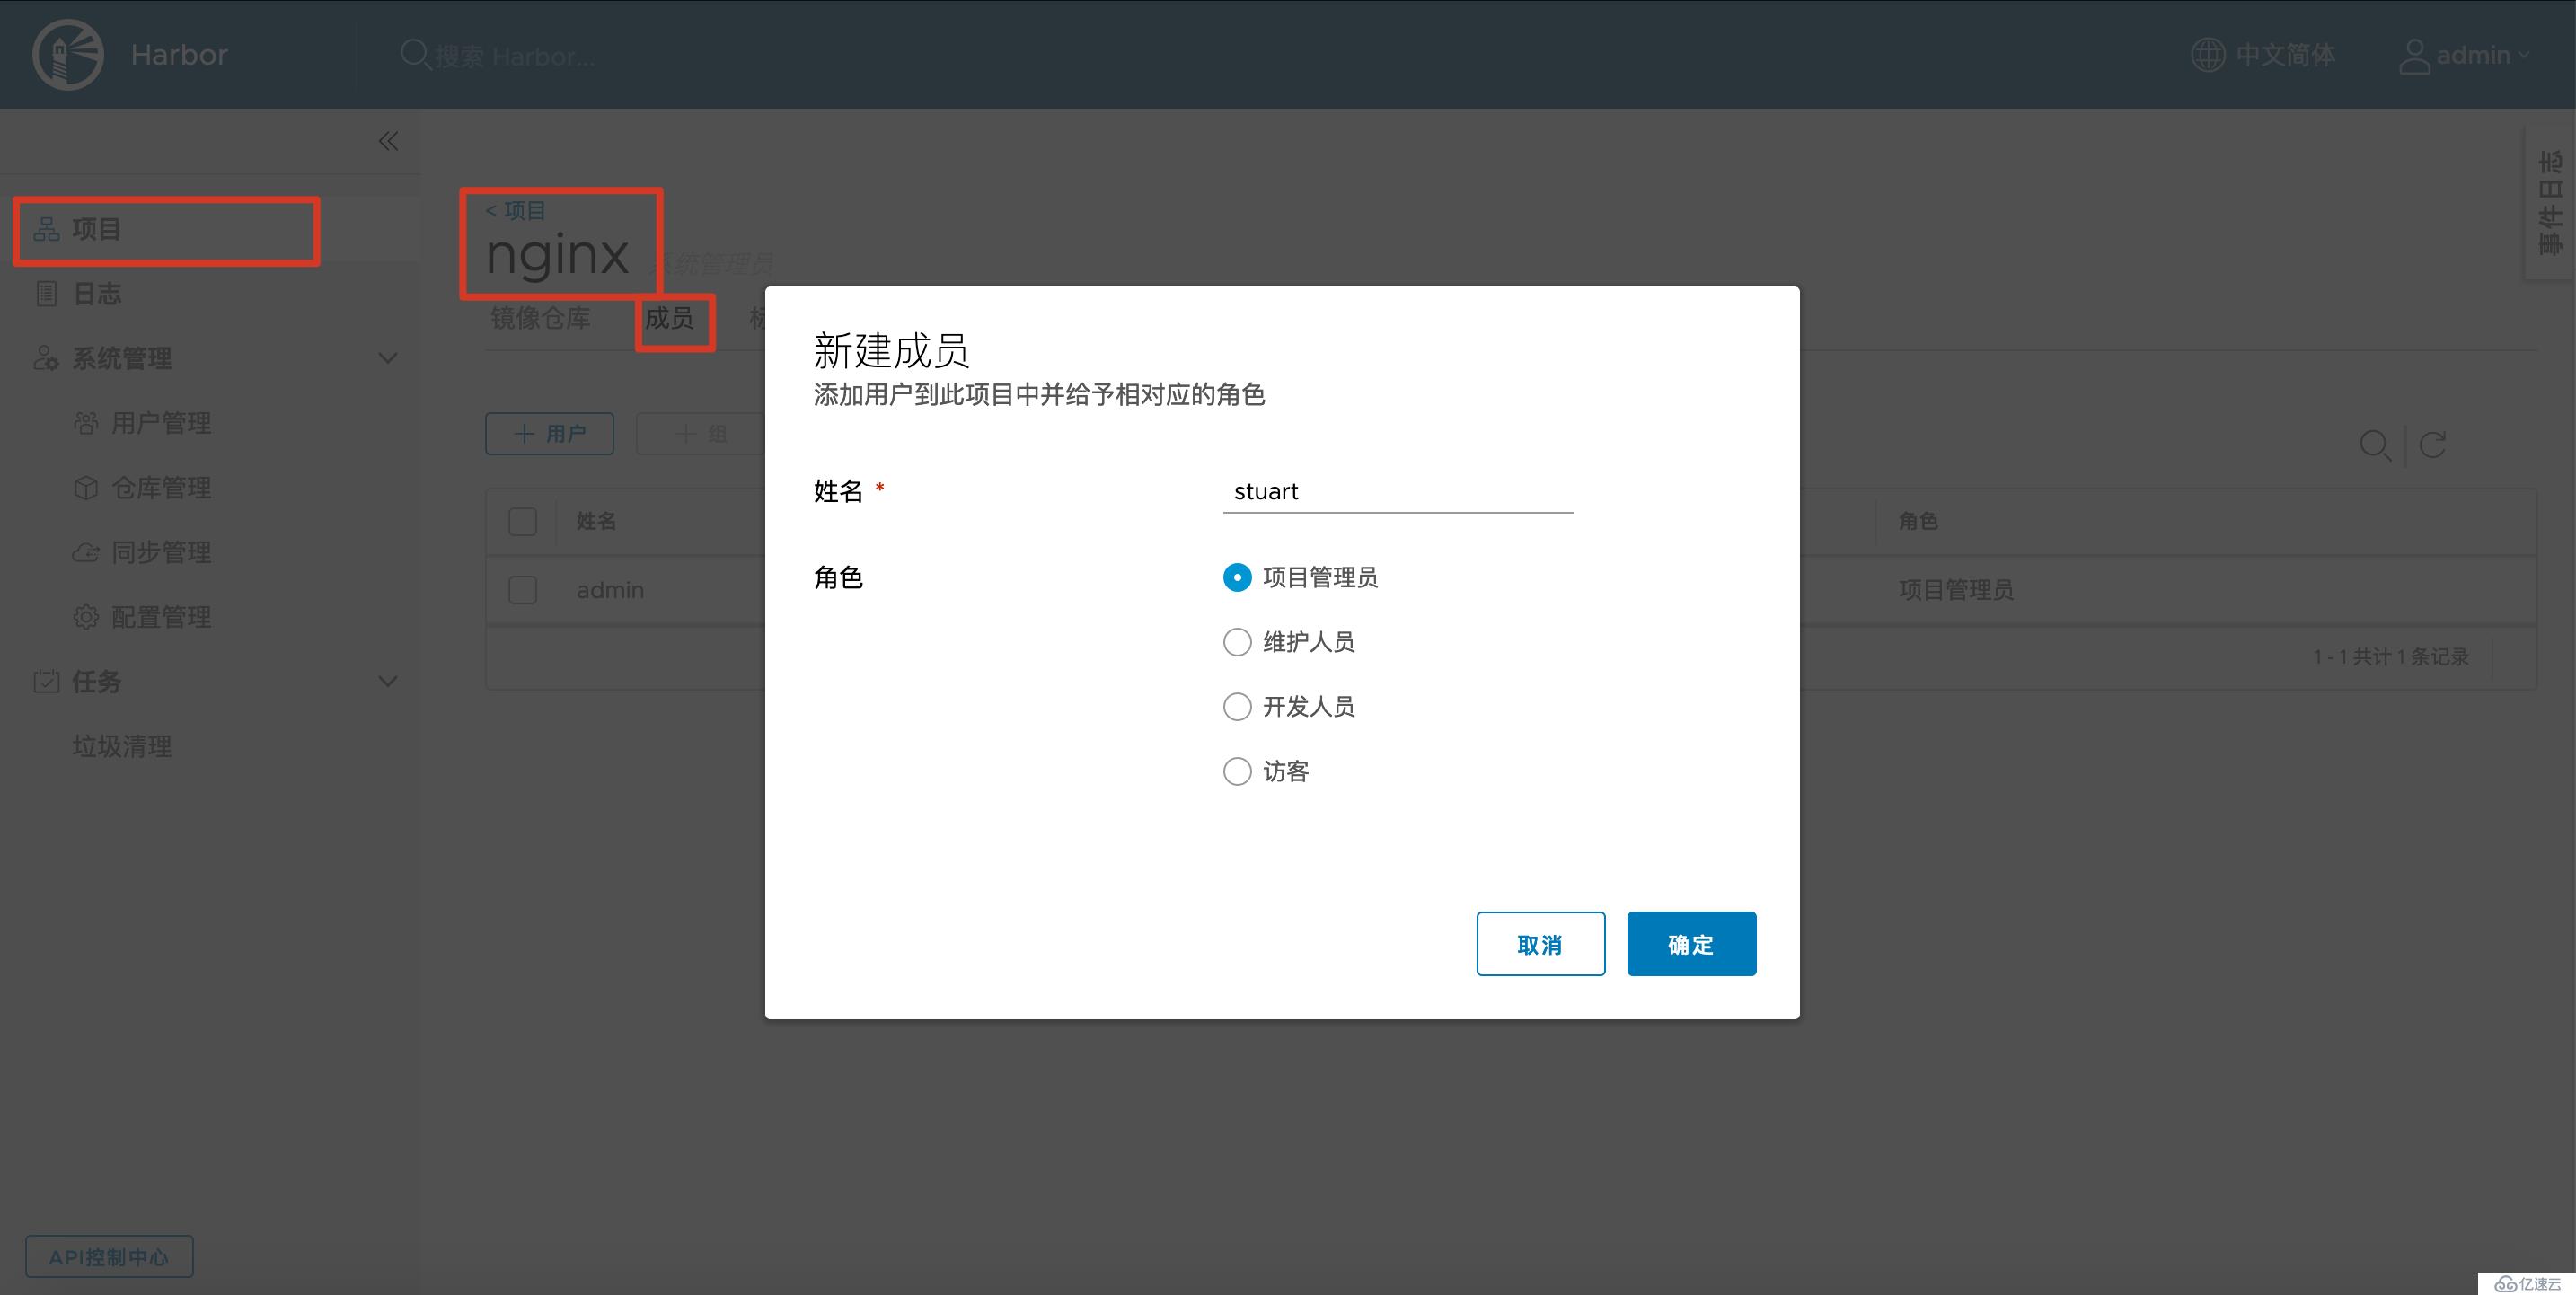The width and height of the screenshot is (2576, 1295).
Task: Select the 维护人员 role radio
Action: click(x=1237, y=642)
